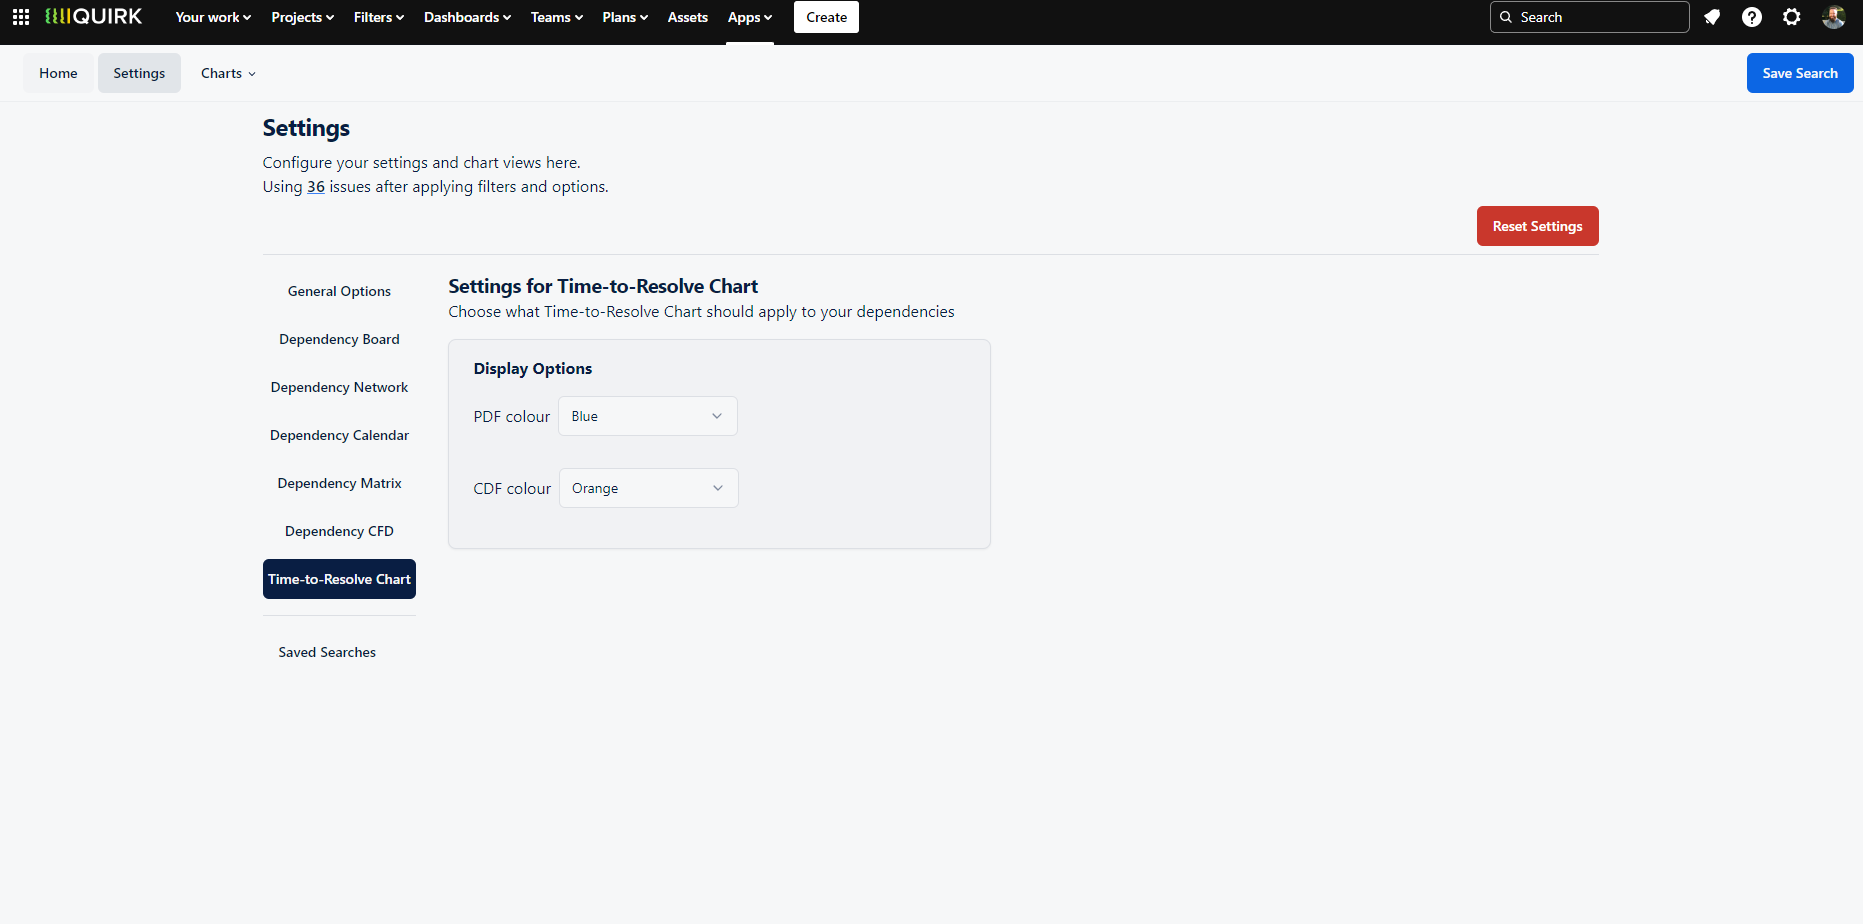Screen dimensions: 1863x924
Task: Click the Create button
Action: 826,17
